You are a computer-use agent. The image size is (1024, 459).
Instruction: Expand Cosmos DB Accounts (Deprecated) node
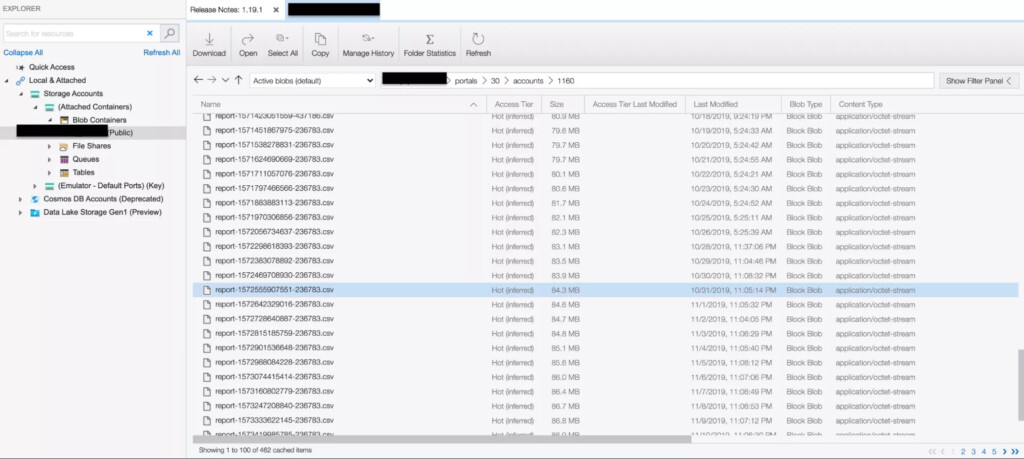(x=21, y=199)
